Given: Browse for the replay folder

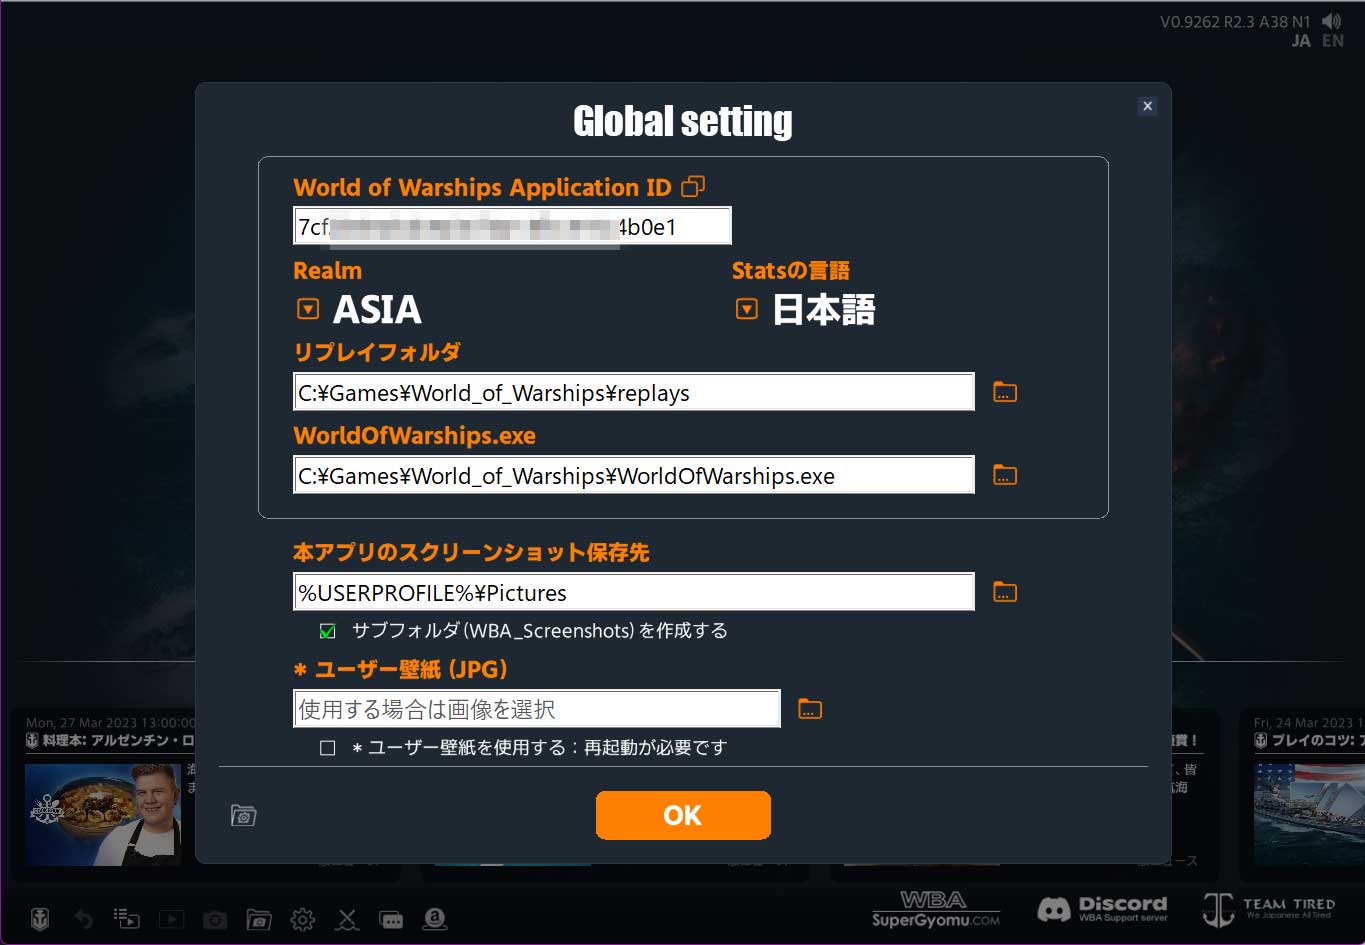Looking at the screenshot, I should [x=1005, y=392].
